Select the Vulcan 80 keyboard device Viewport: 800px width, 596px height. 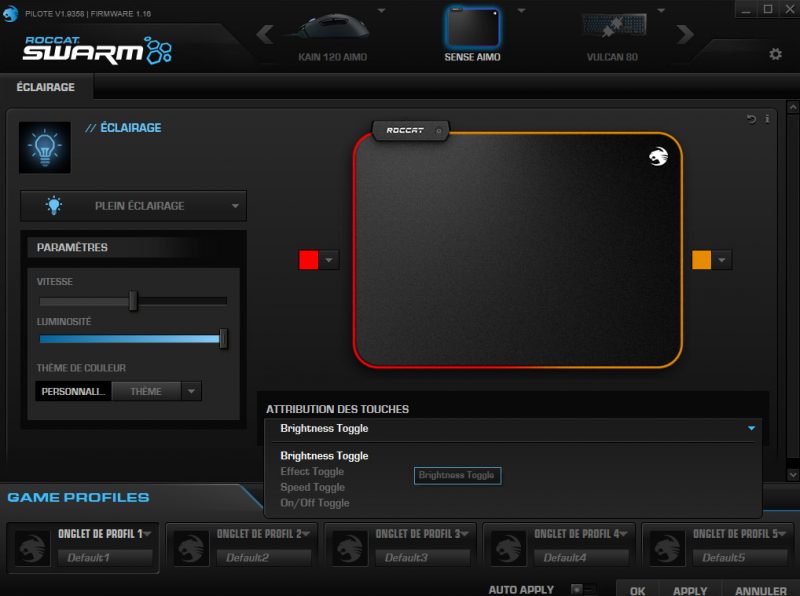pyautogui.click(x=612, y=35)
